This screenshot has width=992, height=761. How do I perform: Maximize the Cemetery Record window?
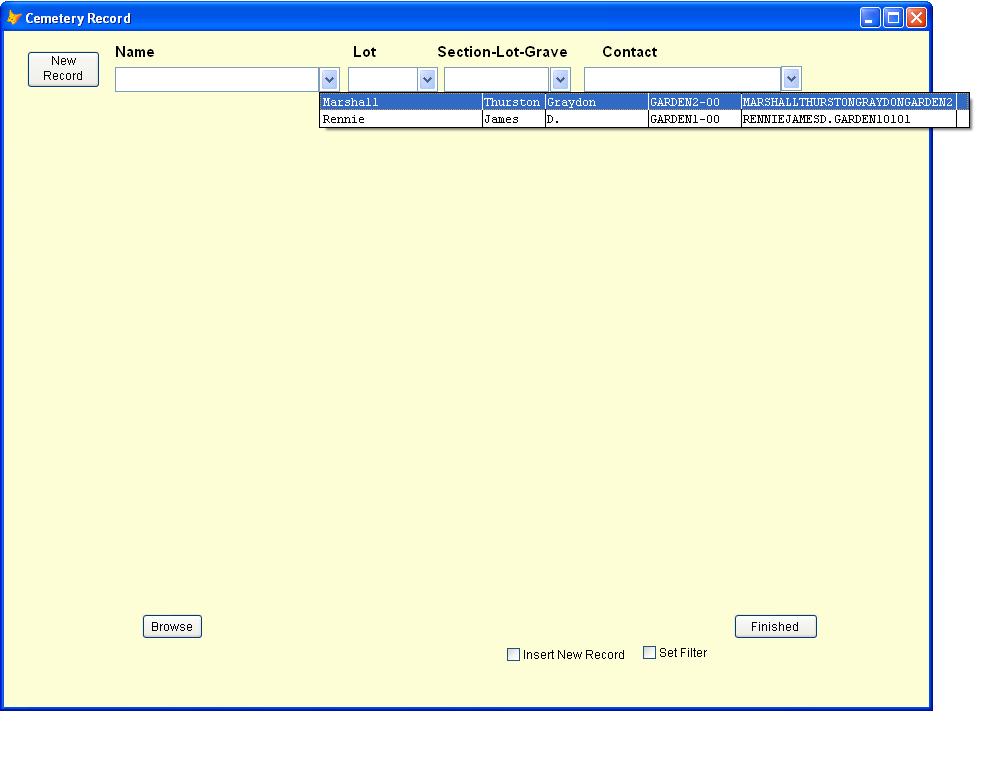pyautogui.click(x=893, y=18)
